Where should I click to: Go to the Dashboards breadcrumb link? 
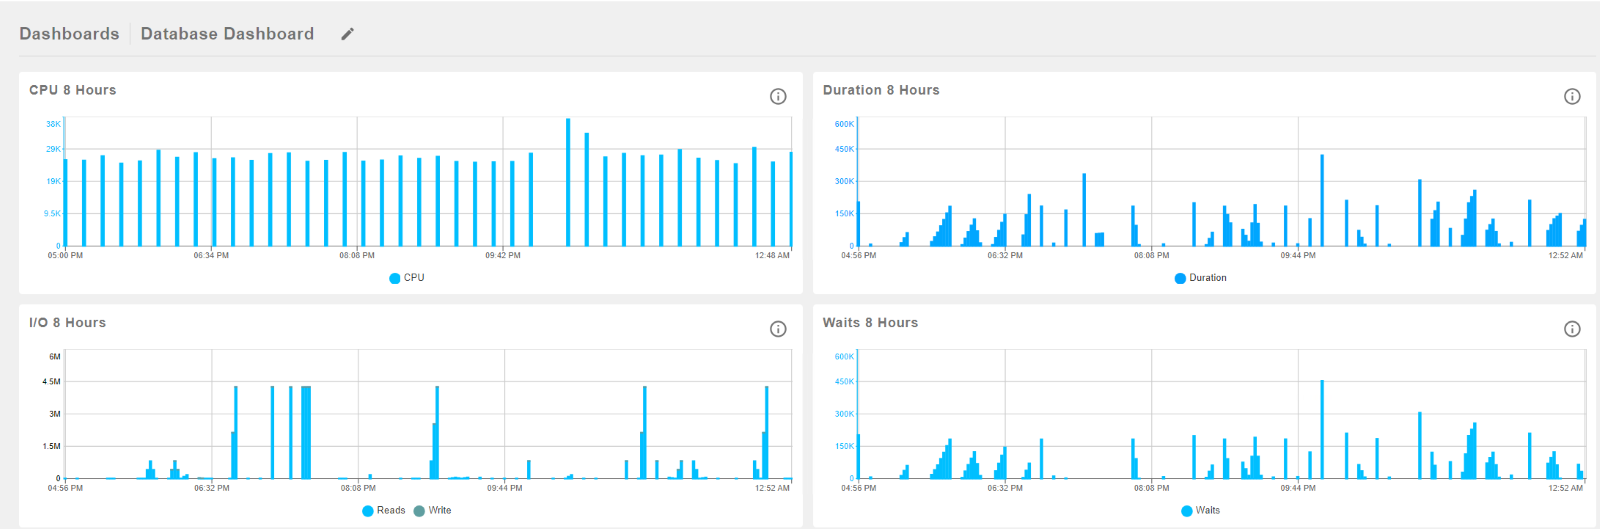point(69,34)
